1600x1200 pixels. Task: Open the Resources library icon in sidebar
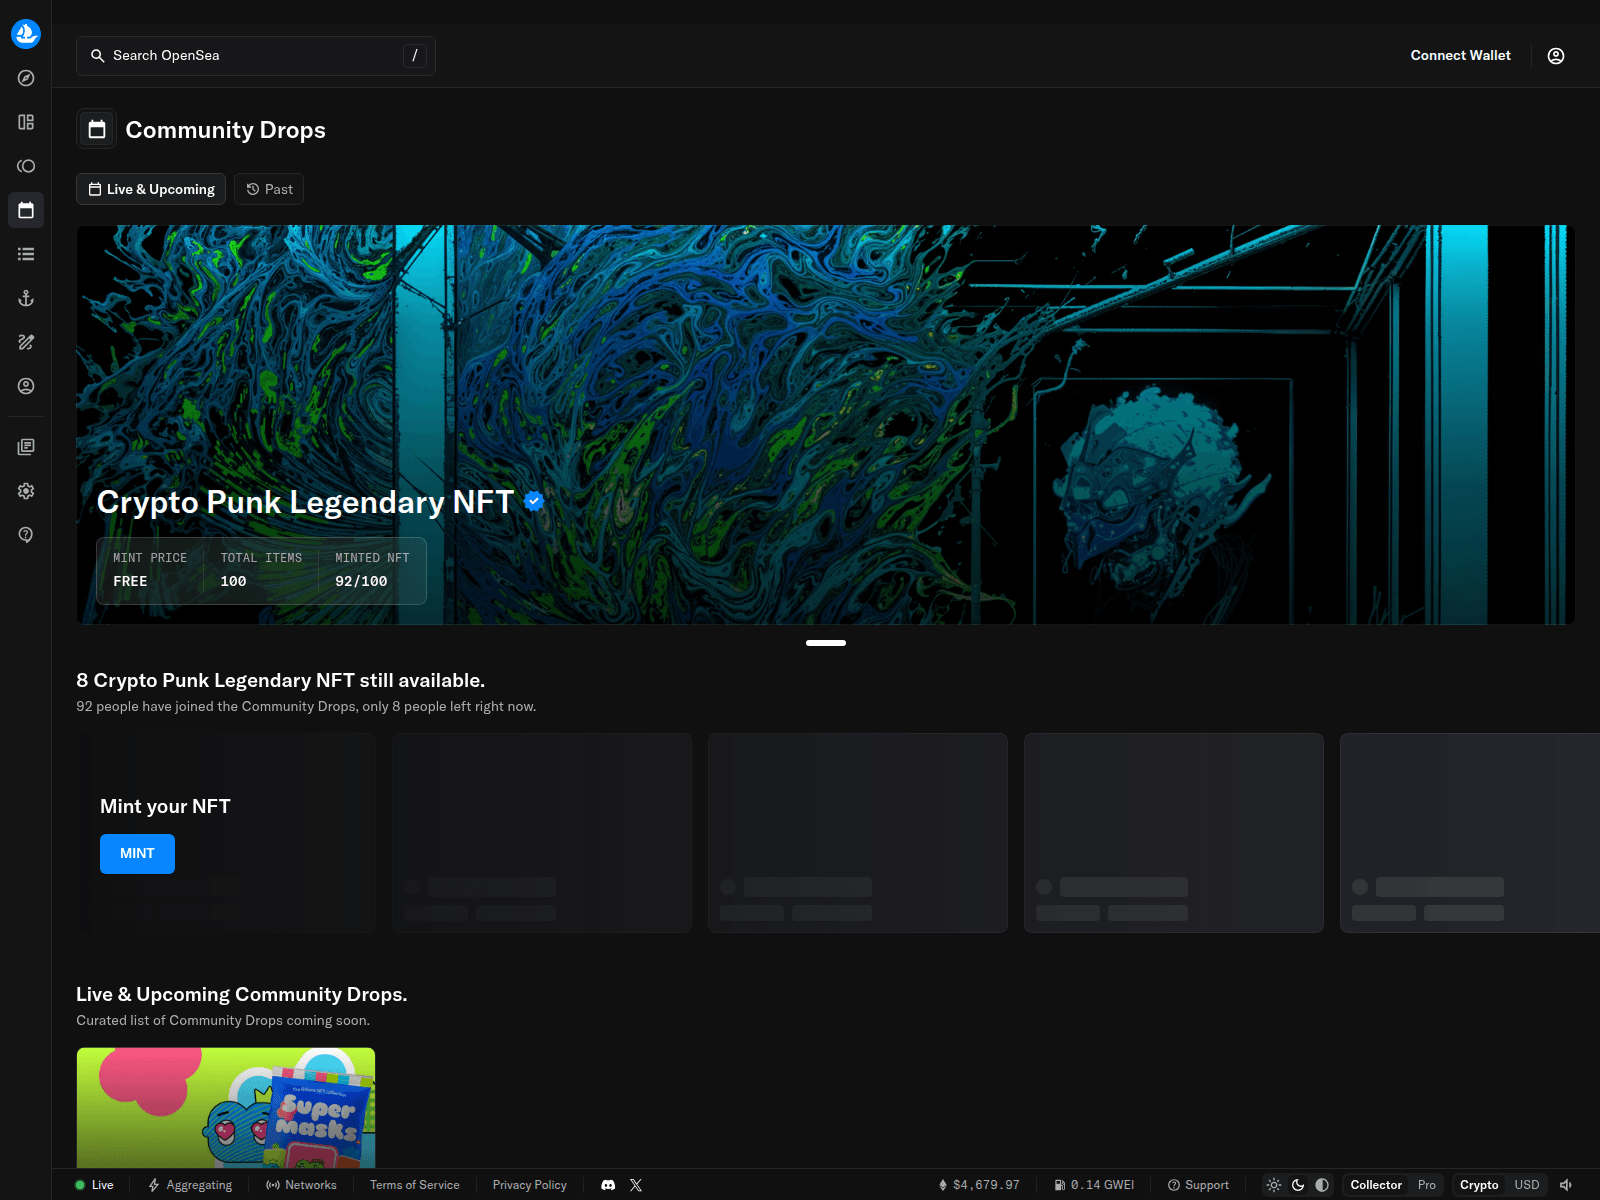tap(26, 447)
